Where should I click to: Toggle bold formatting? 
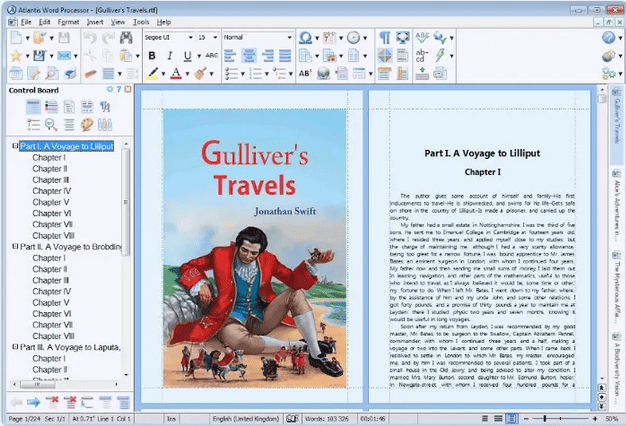point(152,55)
